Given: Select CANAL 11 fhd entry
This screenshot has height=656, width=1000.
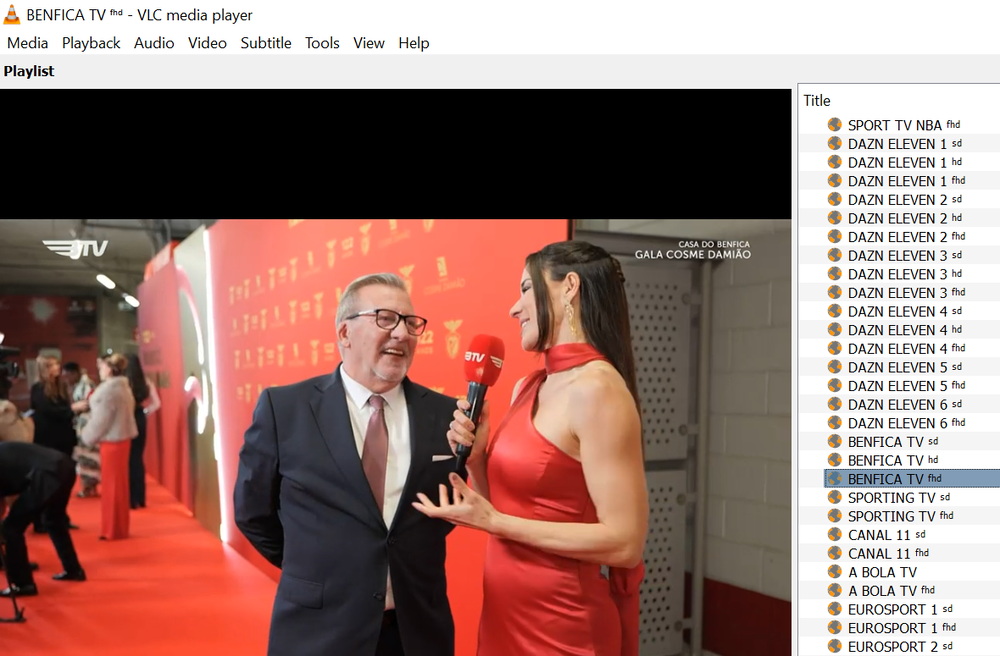Looking at the screenshot, I should pyautogui.click(x=888, y=553).
